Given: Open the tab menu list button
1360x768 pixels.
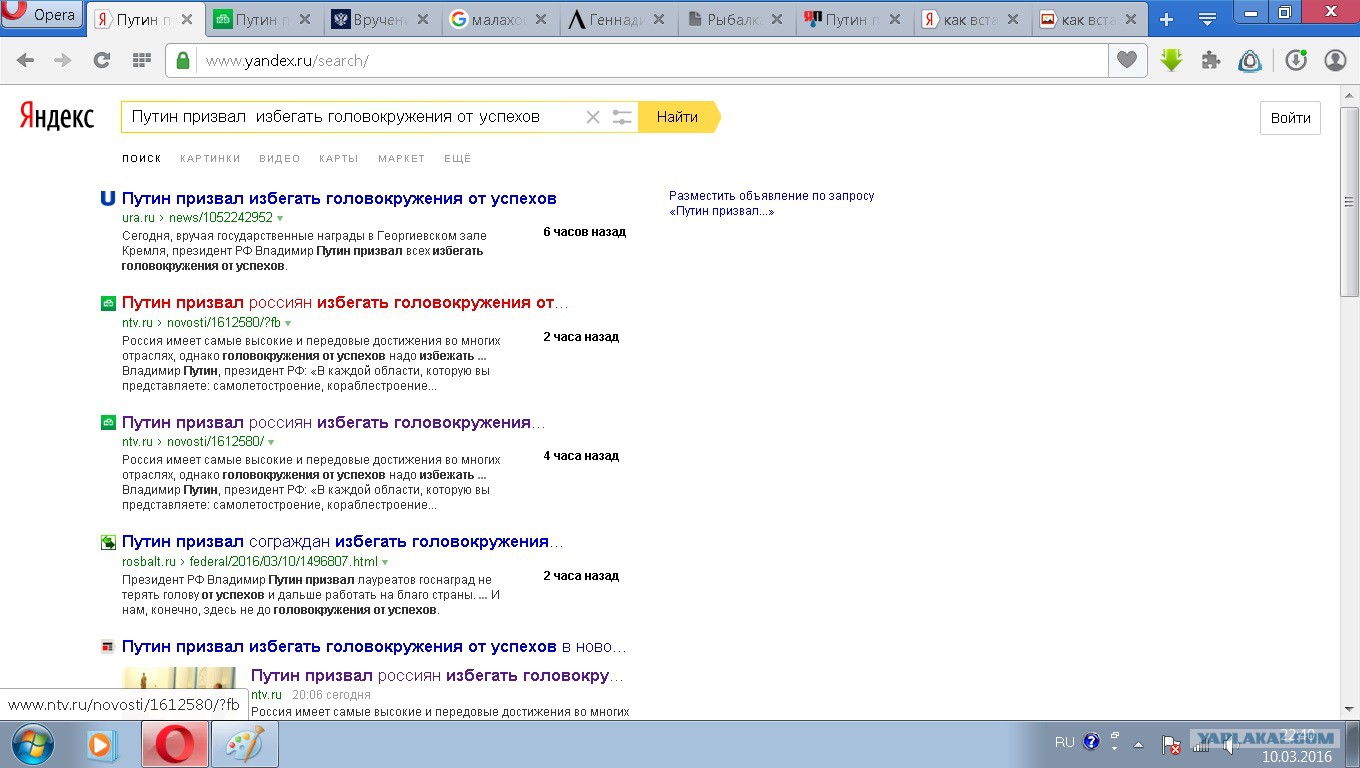Looking at the screenshot, I should (x=1207, y=19).
